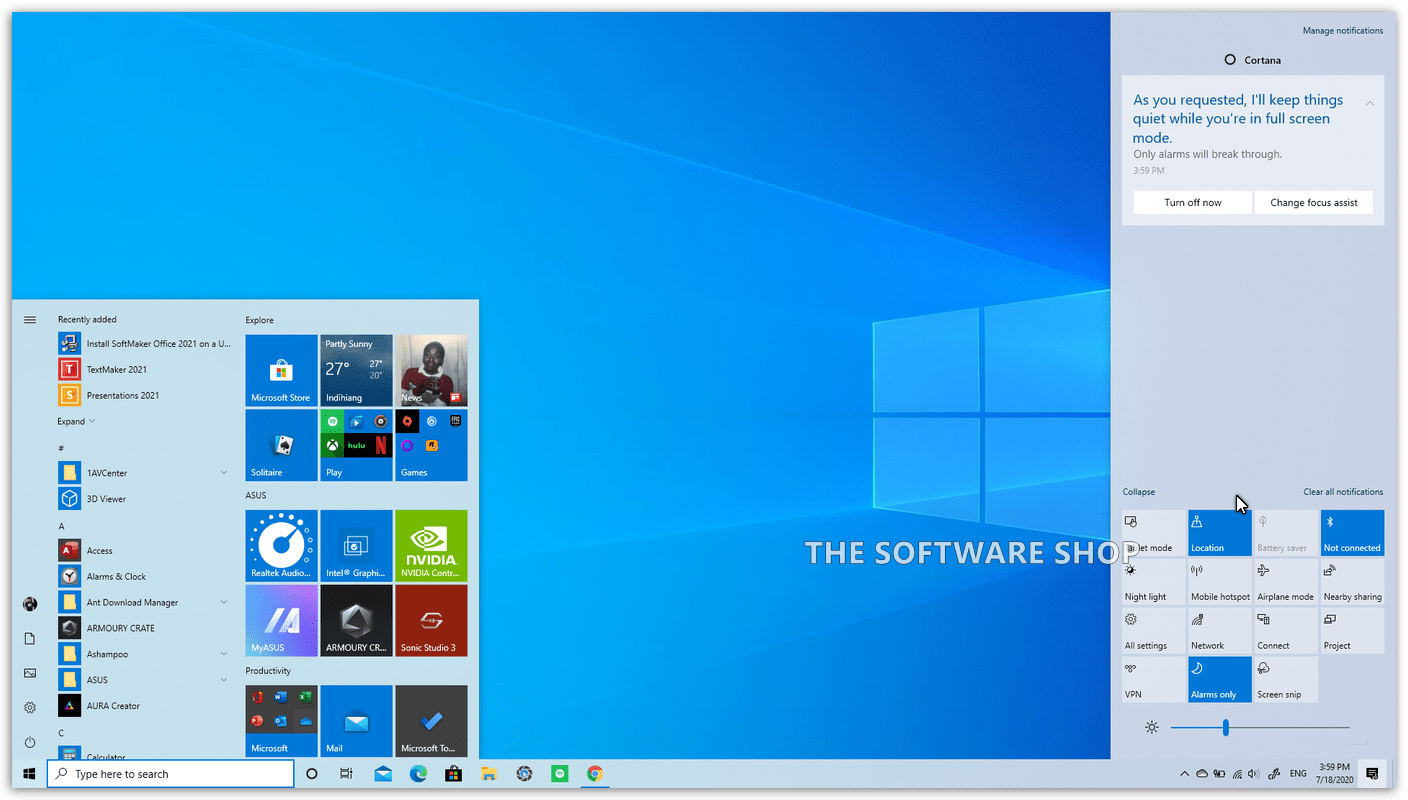
Task: Open the Mail tile under Productivity
Action: click(356, 720)
